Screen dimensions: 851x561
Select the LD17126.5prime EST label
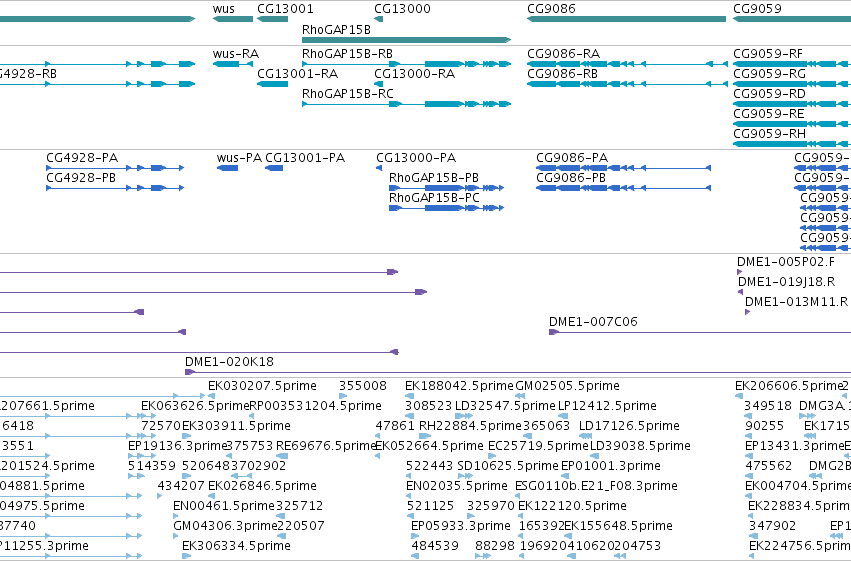(629, 426)
